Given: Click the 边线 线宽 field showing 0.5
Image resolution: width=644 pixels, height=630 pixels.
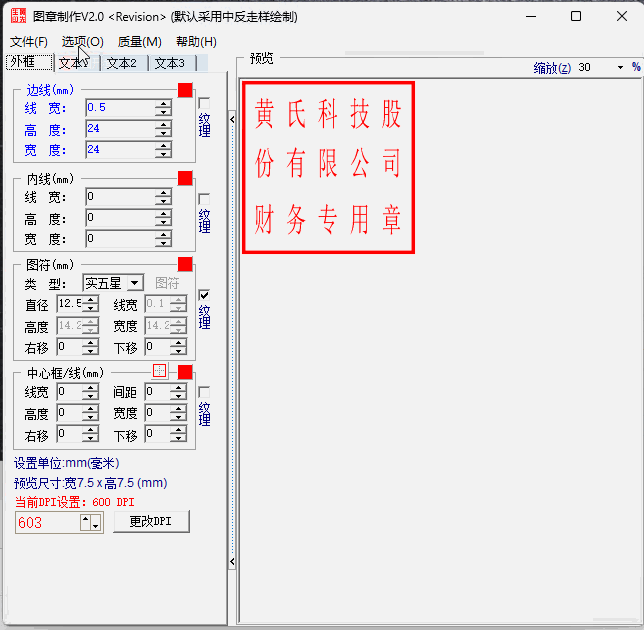Looking at the screenshot, I should [120, 108].
